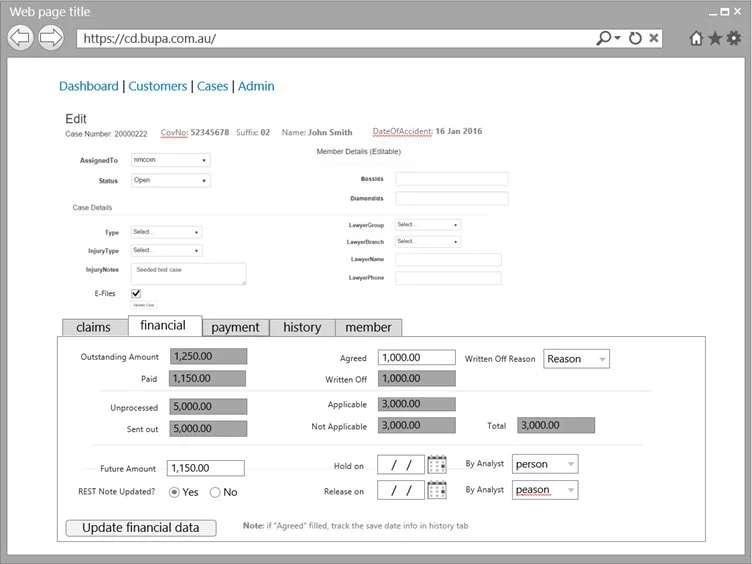Switch to the history tab
752x564 pixels.
[302, 327]
